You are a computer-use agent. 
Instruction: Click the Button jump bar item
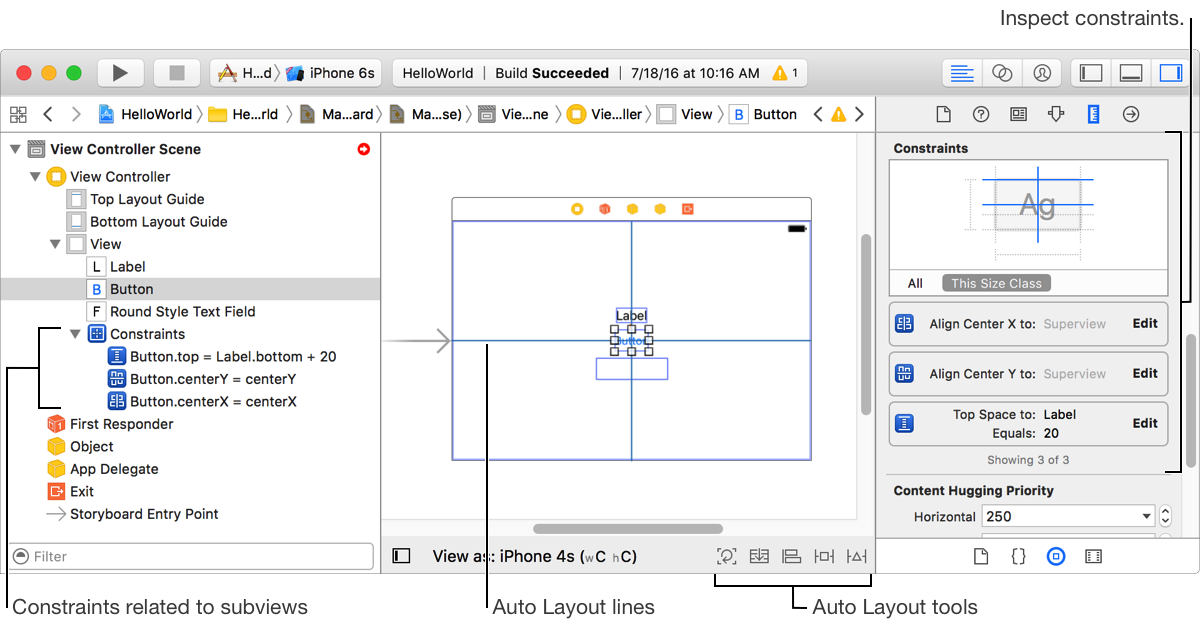point(764,114)
